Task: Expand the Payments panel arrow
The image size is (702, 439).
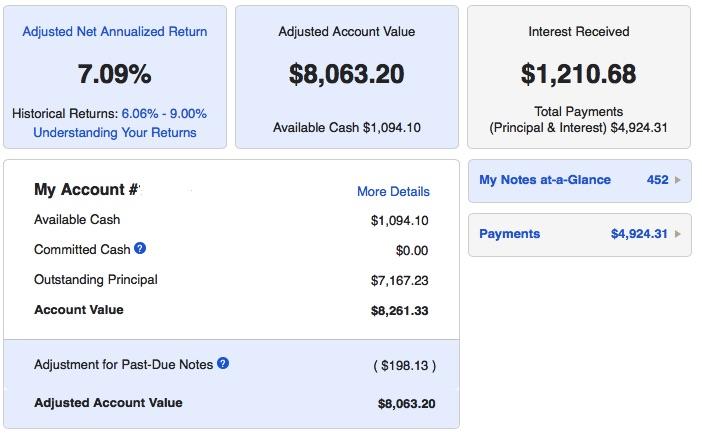Action: [678, 234]
